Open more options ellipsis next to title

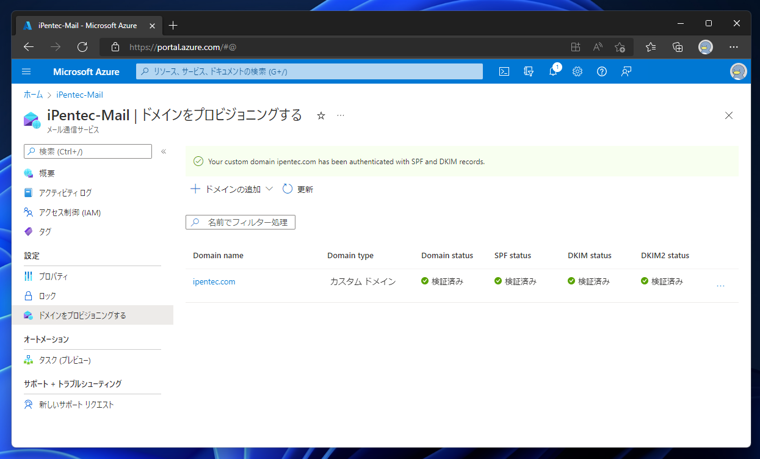click(341, 115)
